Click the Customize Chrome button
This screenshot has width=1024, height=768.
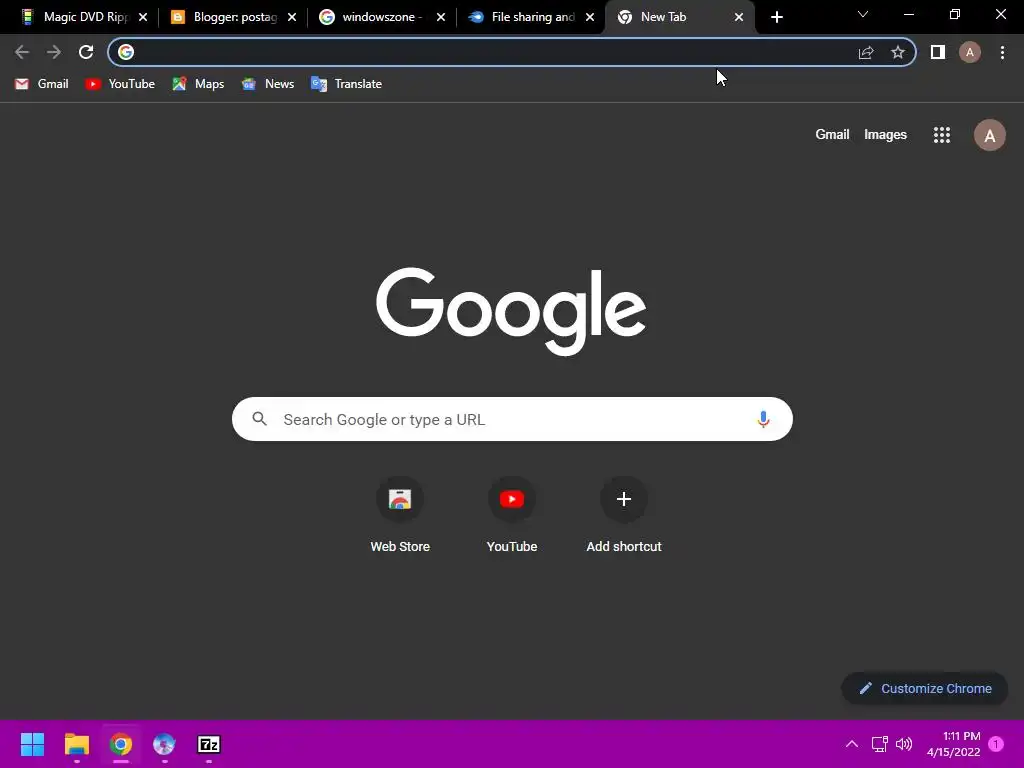coord(925,688)
